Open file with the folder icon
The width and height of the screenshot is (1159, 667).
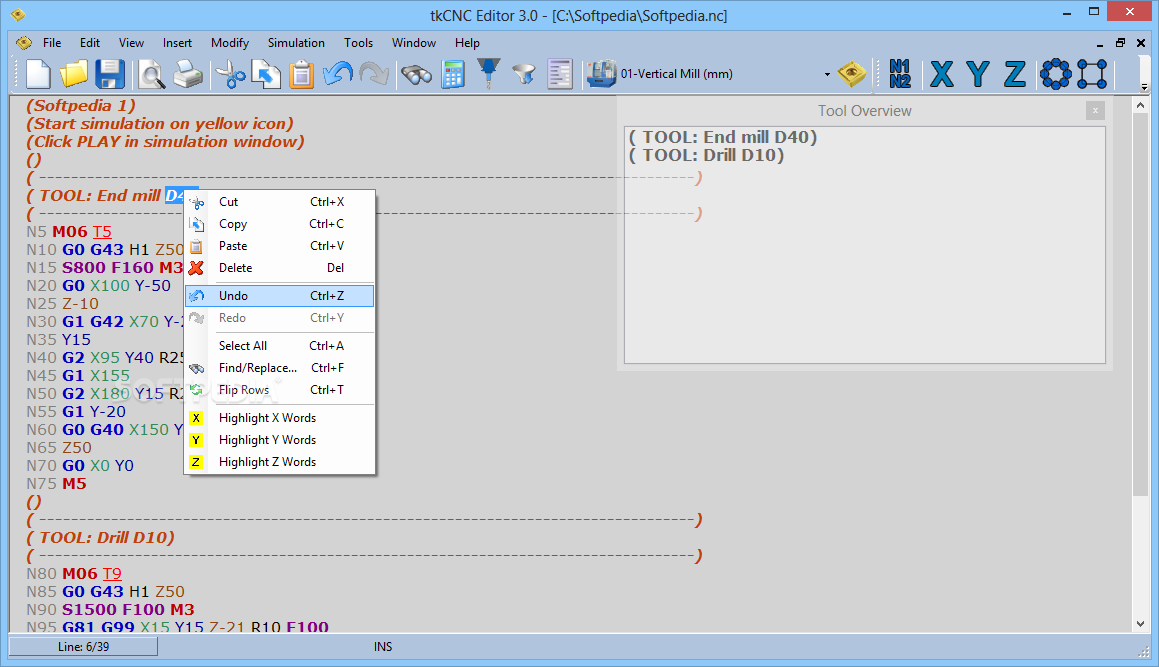74,74
